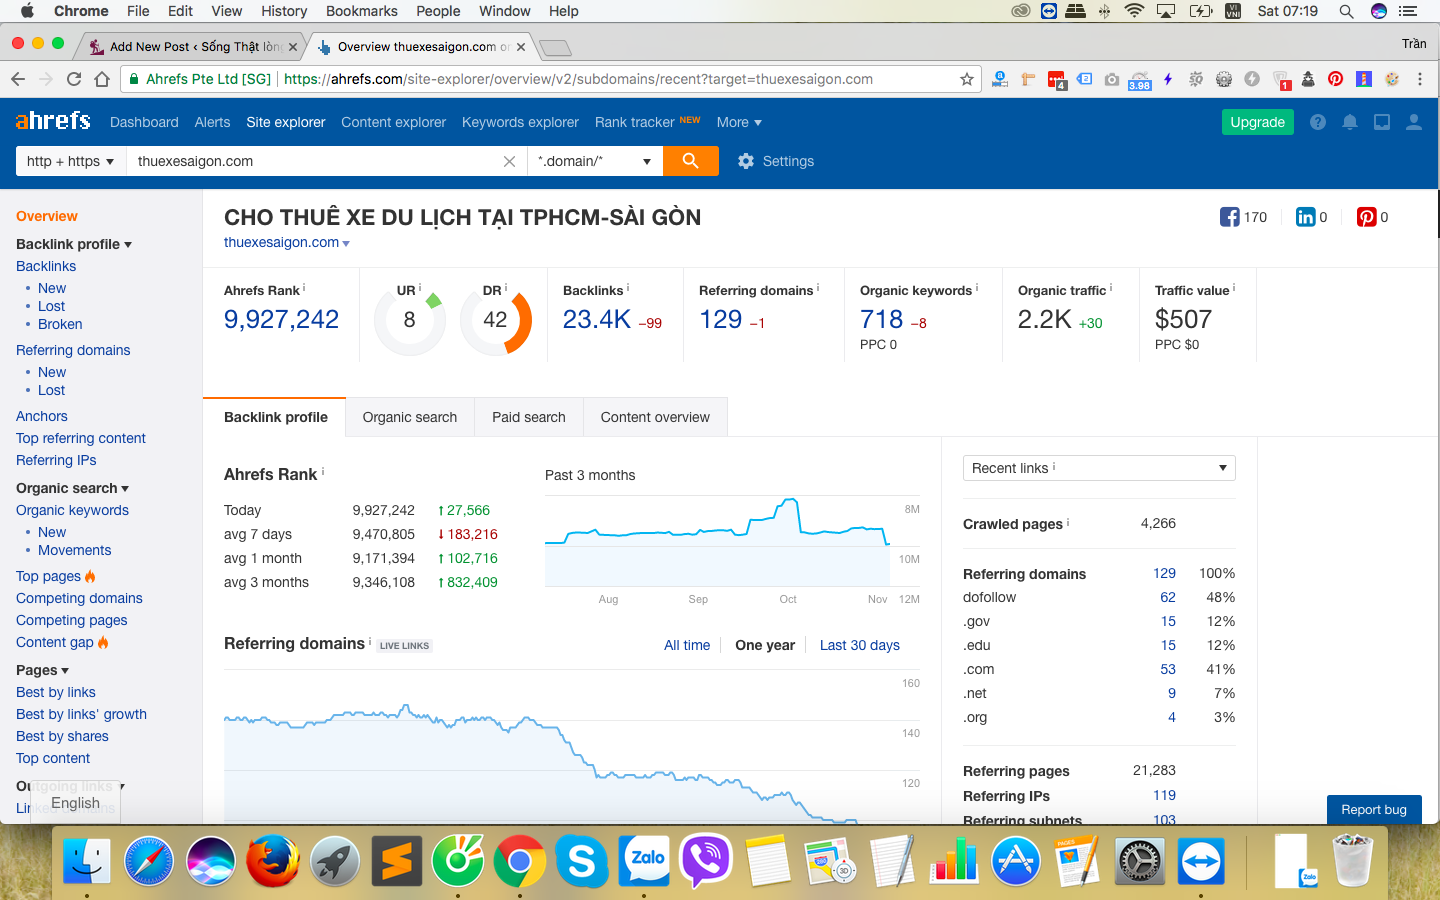The width and height of the screenshot is (1440, 900).
Task: Open Best by links' growth
Action: tap(81, 714)
